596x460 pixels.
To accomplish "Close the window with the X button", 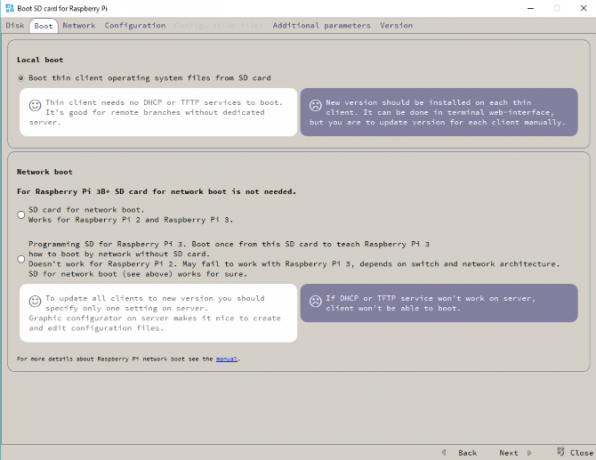I will (584, 8).
